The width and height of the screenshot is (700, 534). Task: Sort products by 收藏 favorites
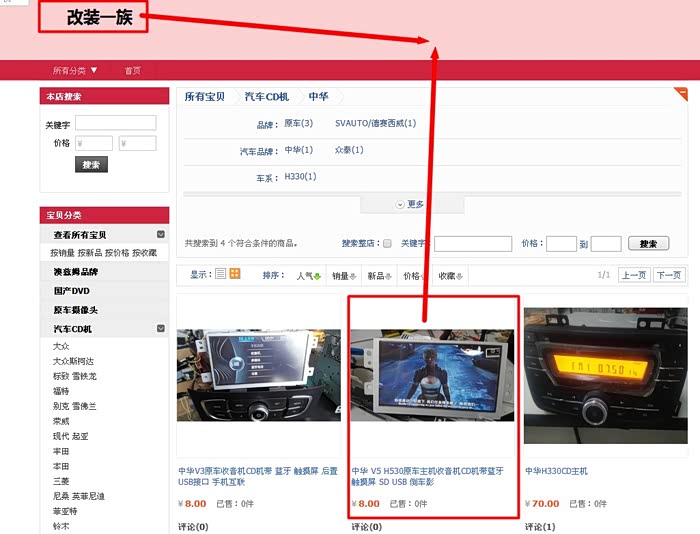[x=451, y=275]
